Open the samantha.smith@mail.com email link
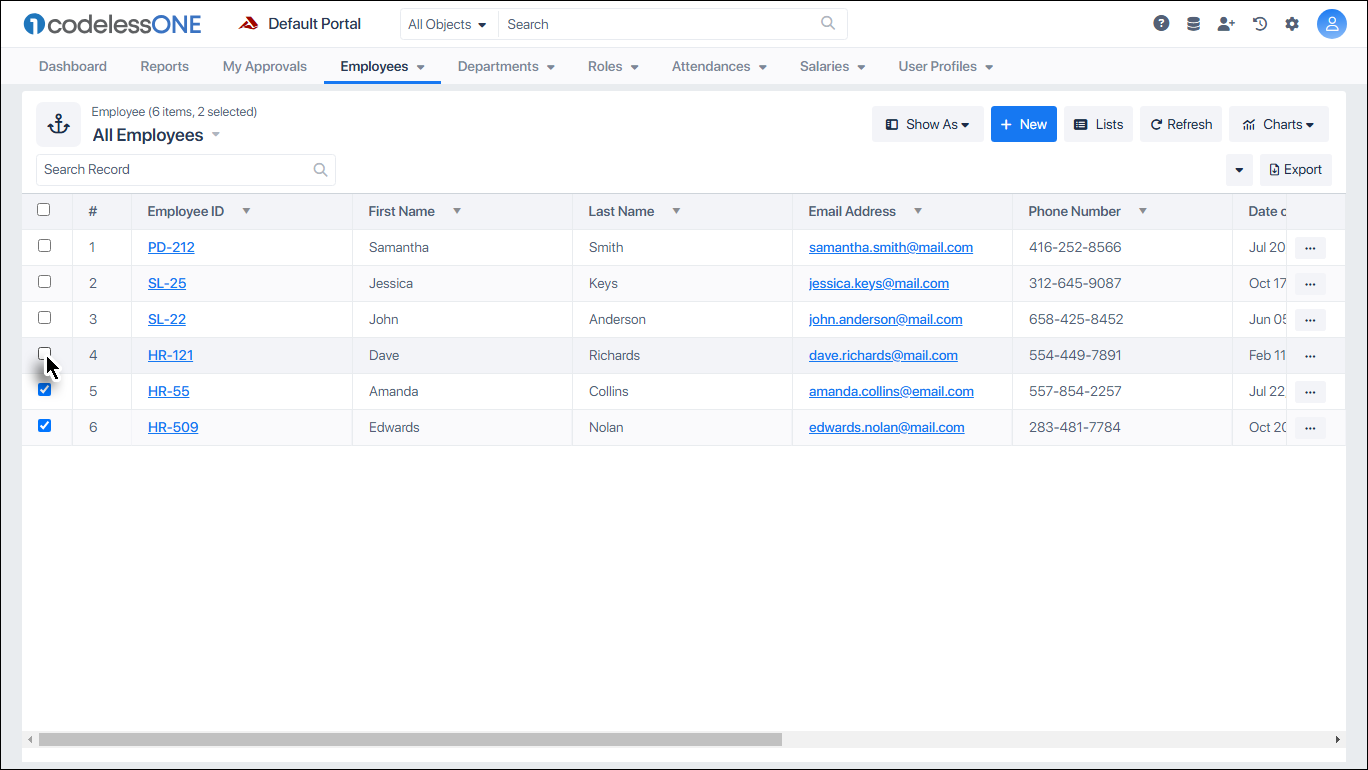1368x770 pixels. click(890, 247)
